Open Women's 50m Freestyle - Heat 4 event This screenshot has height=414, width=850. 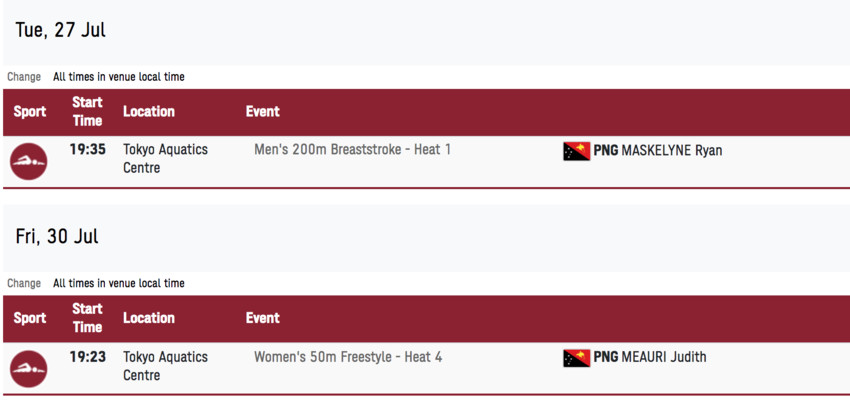[x=348, y=357]
